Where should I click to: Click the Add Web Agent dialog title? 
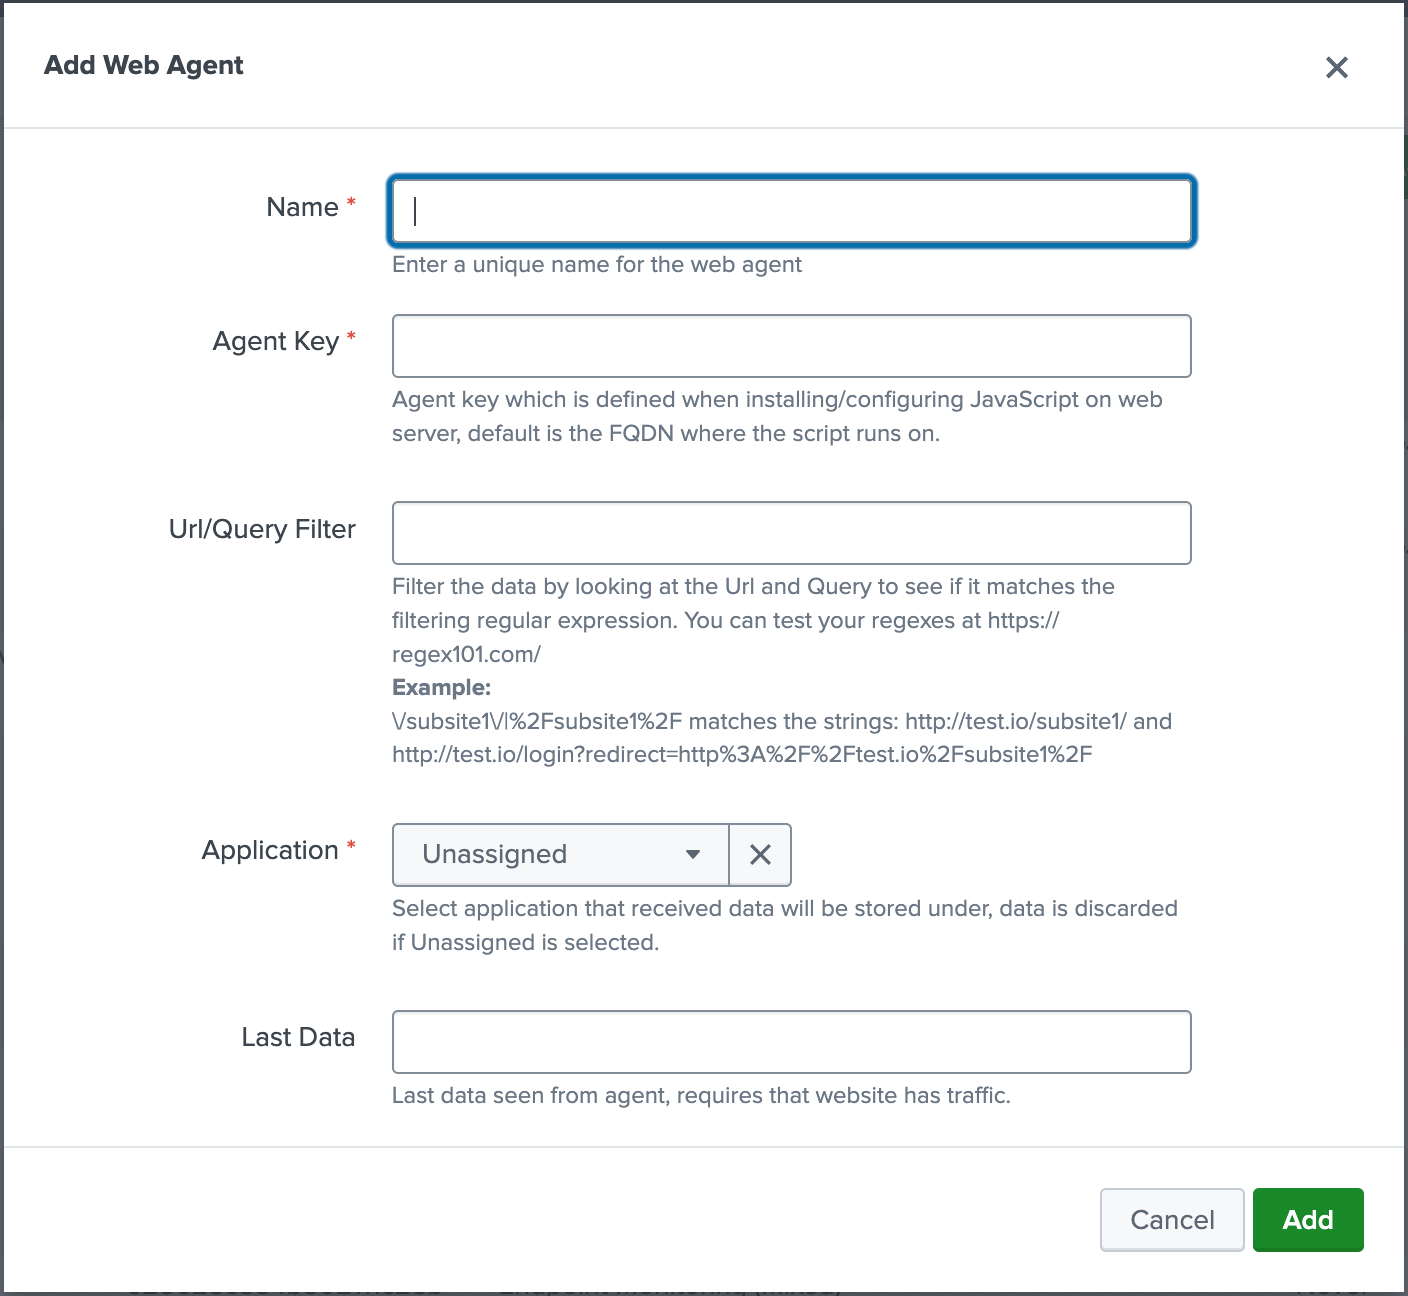(x=144, y=65)
